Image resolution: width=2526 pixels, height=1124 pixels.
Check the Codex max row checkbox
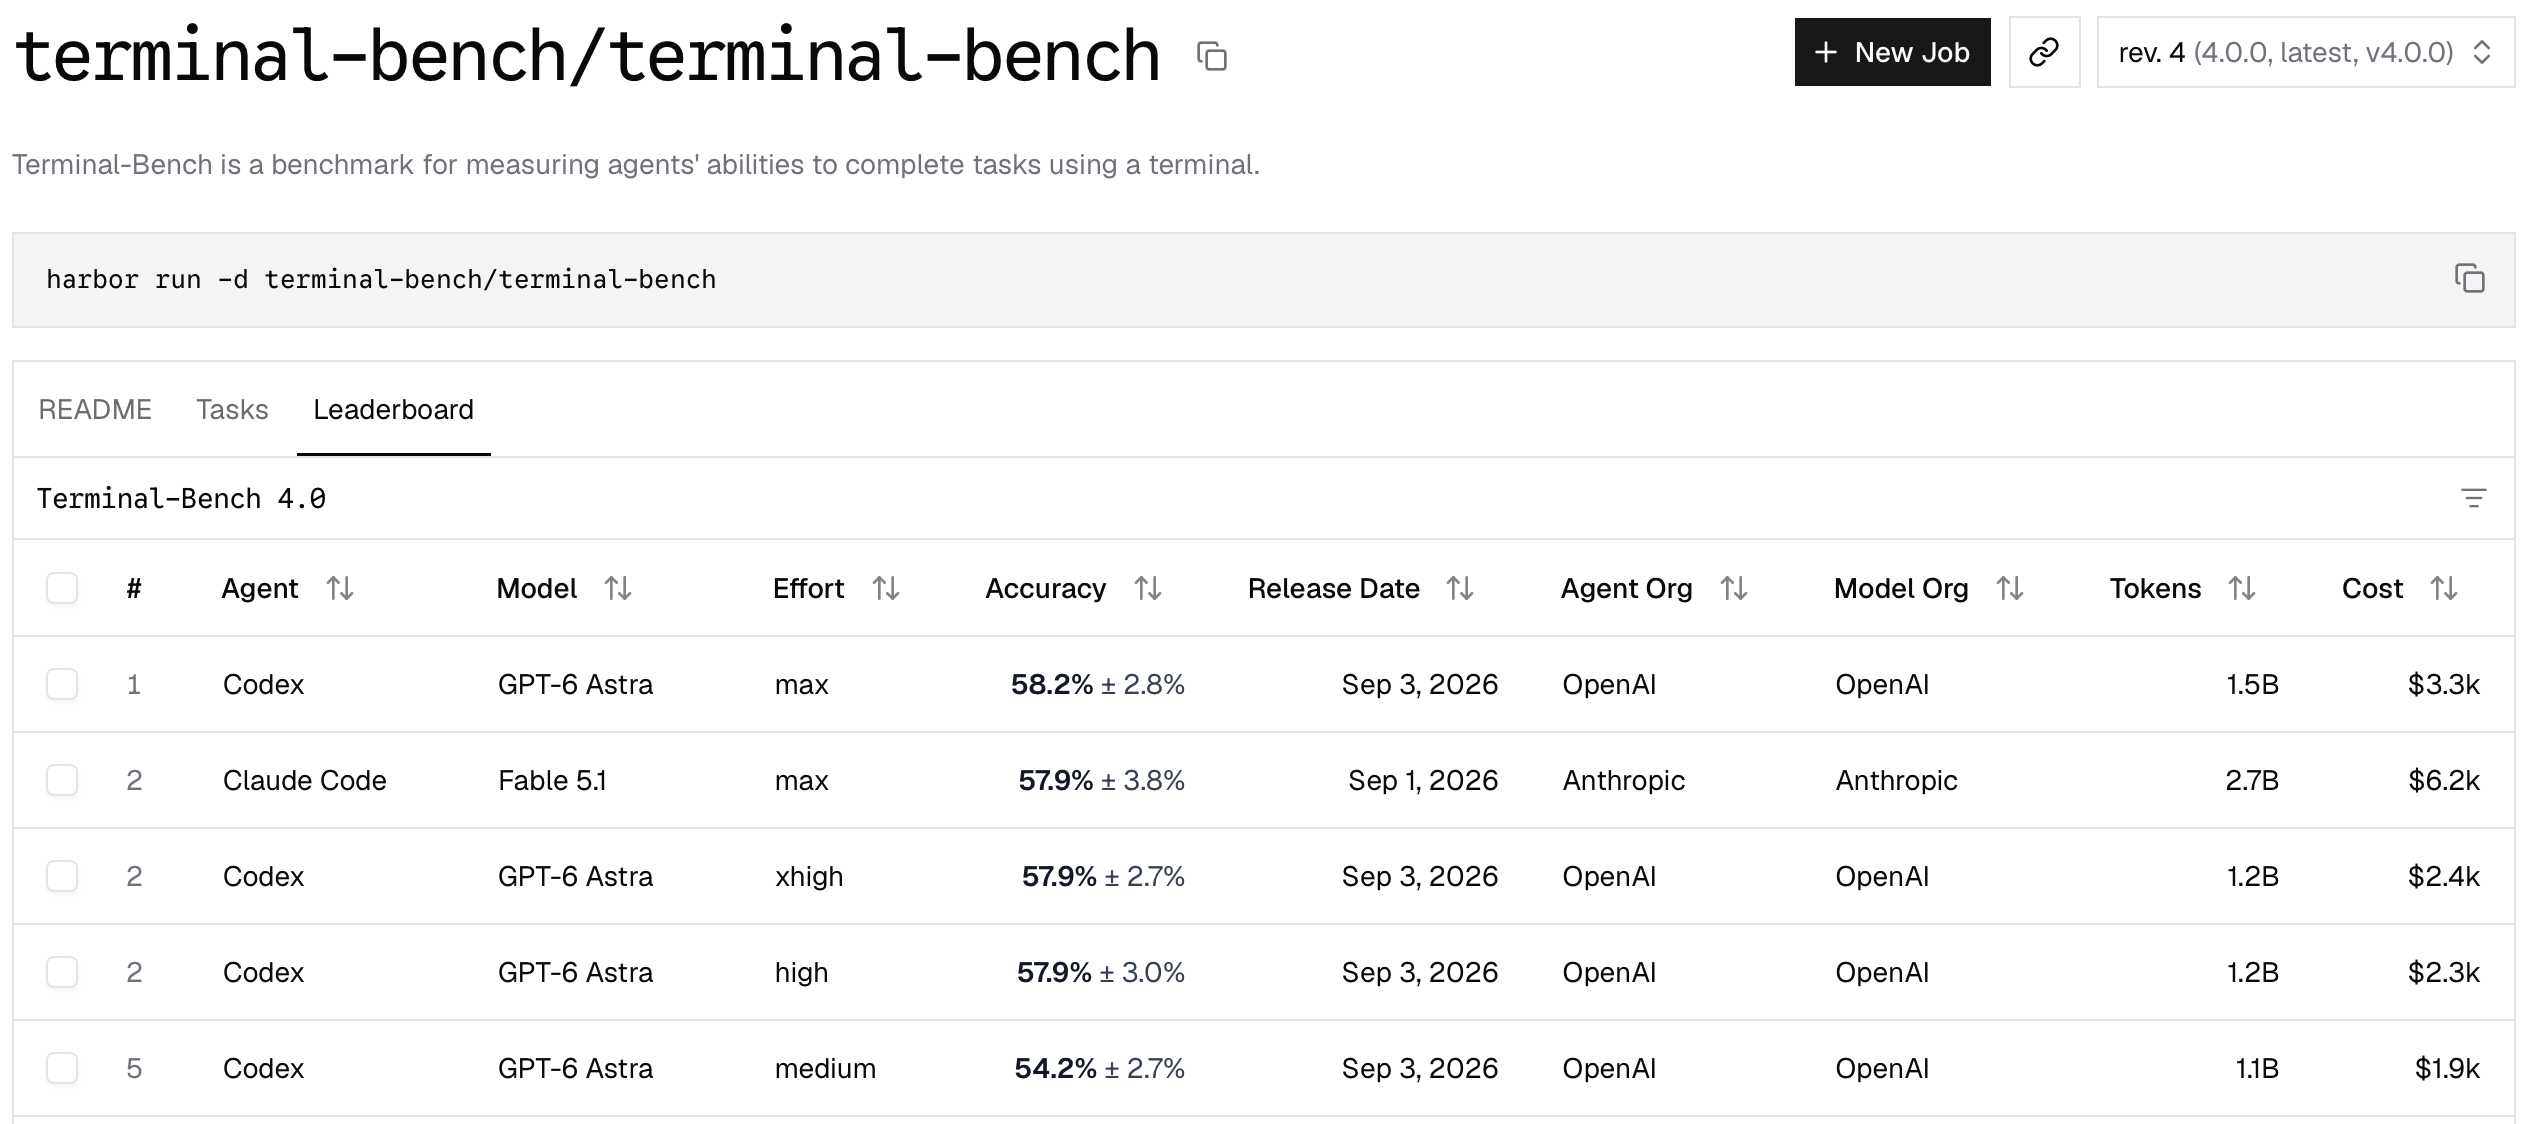pyautogui.click(x=62, y=684)
